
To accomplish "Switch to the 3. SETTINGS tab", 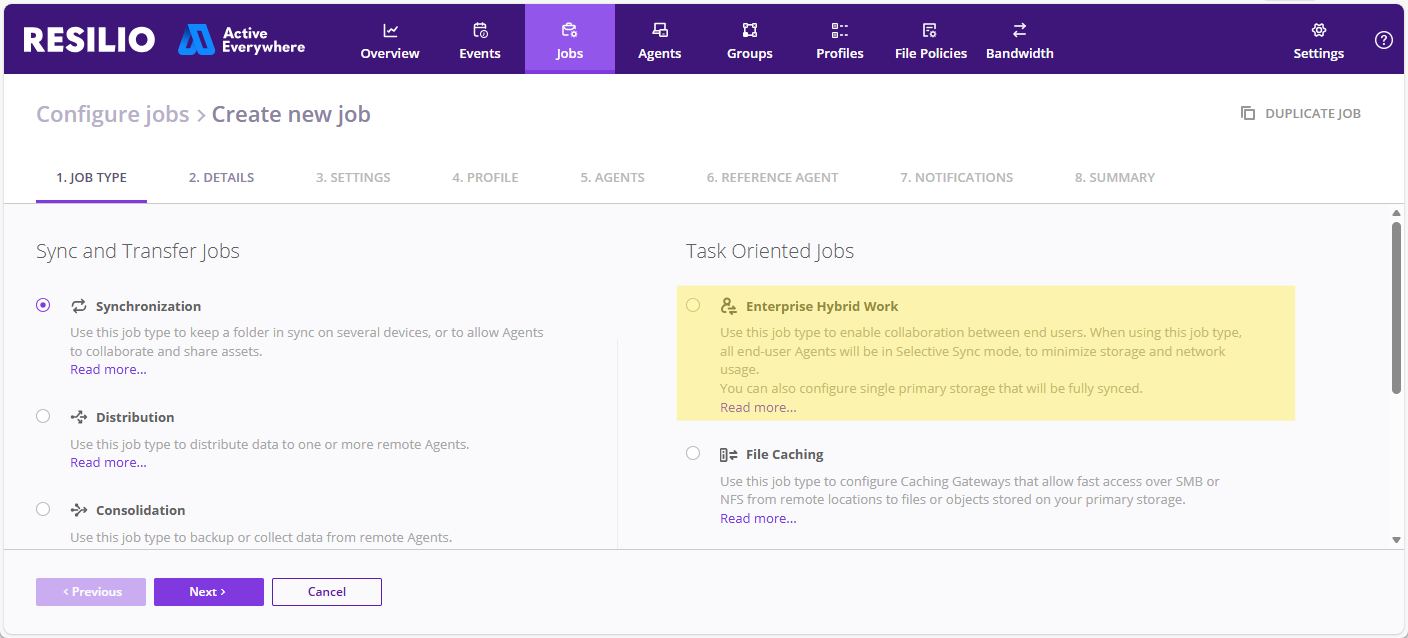I will pos(353,177).
